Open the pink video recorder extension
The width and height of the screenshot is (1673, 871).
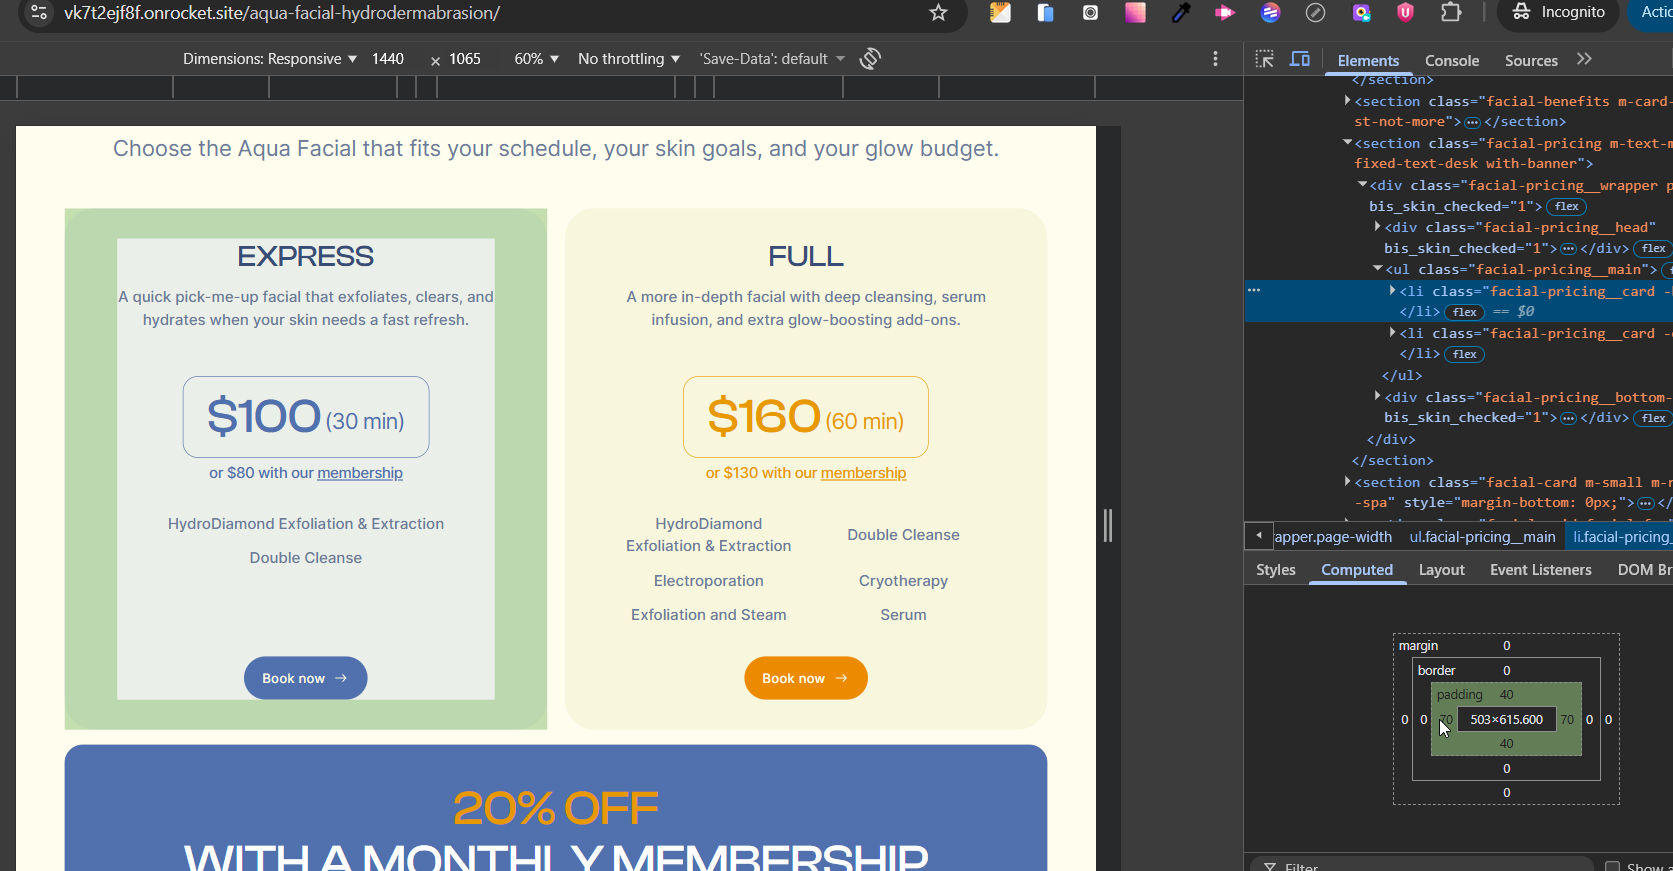[x=1225, y=13]
